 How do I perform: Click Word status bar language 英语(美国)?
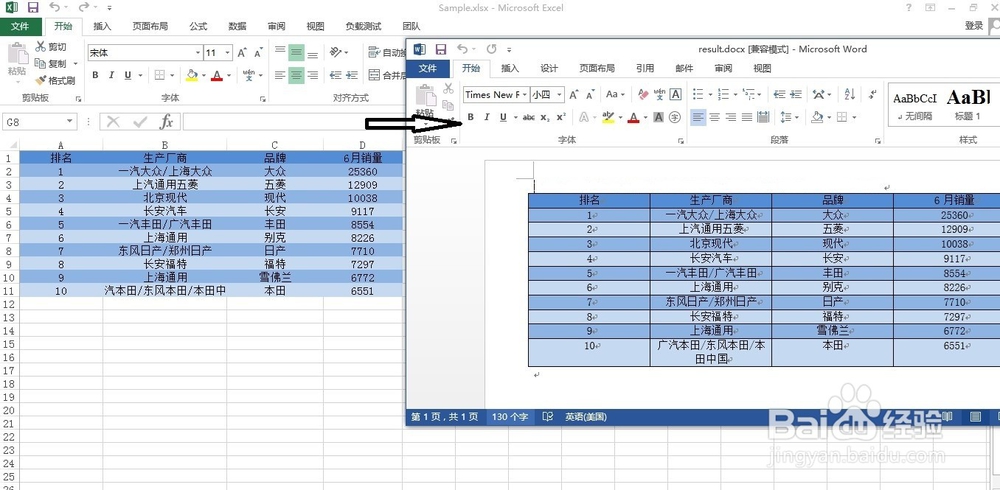(x=585, y=417)
